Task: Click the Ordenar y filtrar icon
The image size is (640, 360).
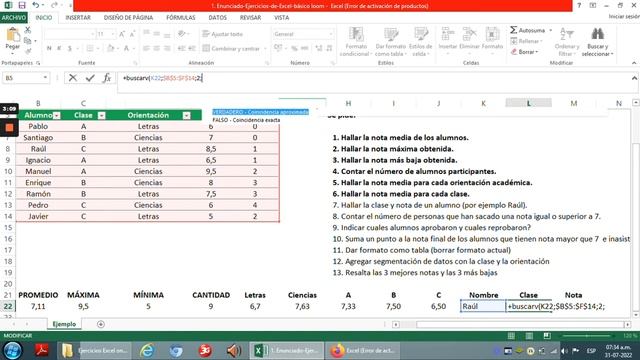Action: coord(567,35)
